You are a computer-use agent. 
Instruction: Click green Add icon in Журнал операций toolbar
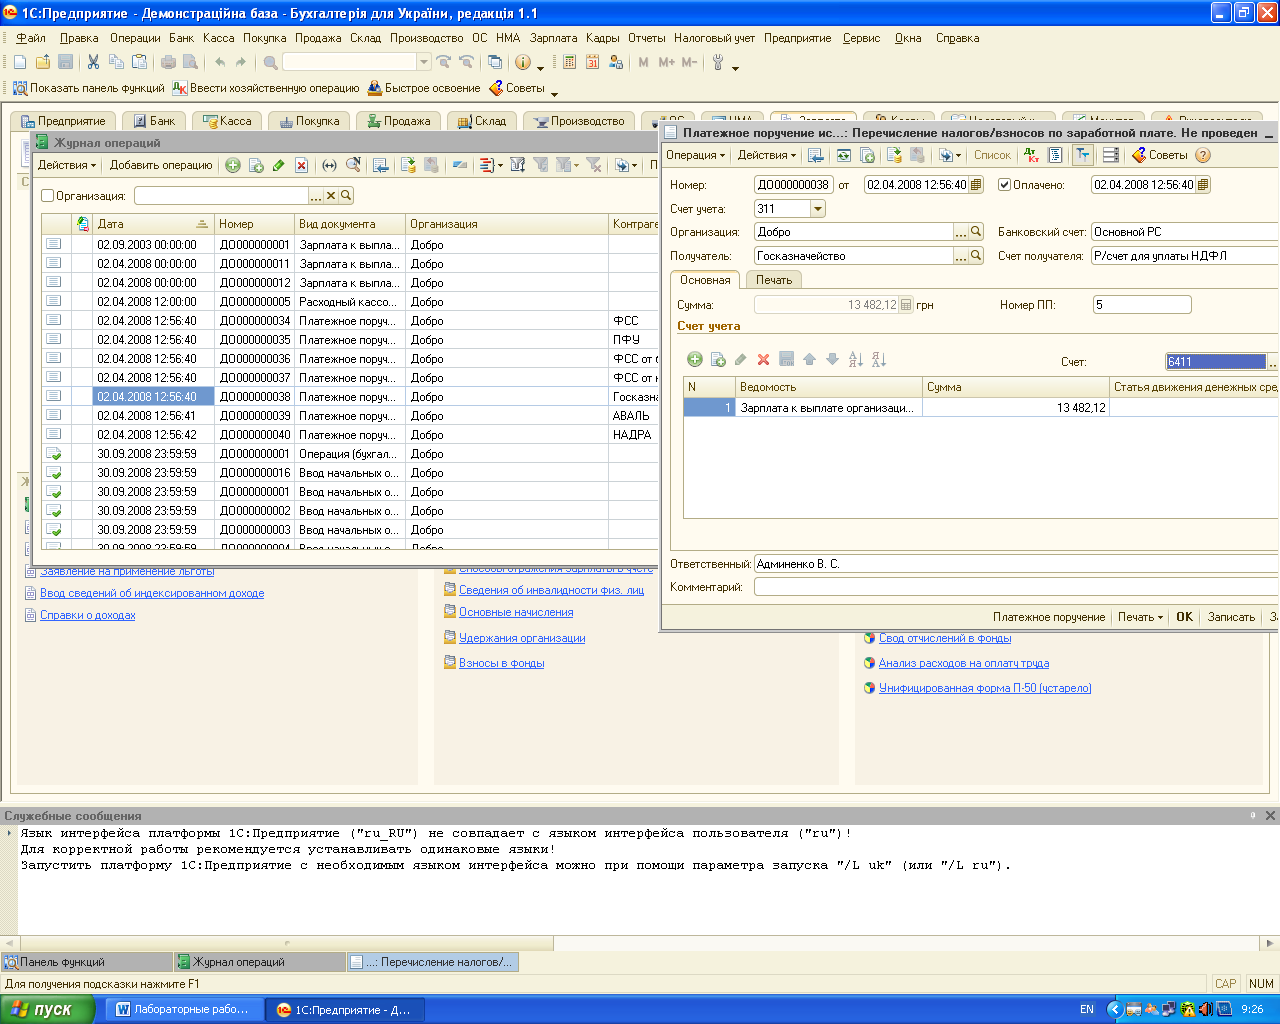coord(233,165)
